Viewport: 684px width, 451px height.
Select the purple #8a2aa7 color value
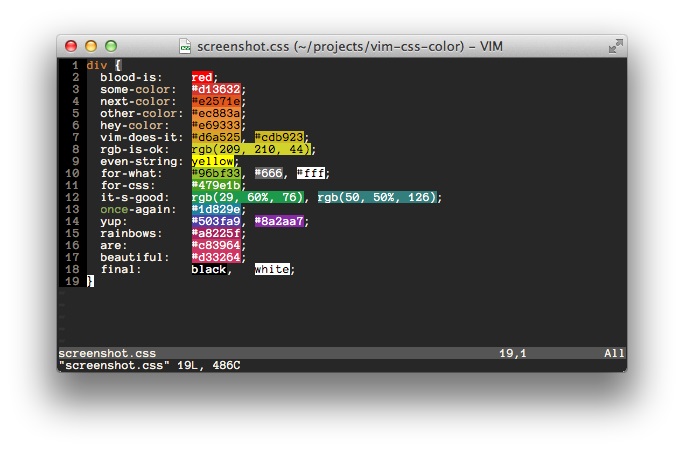[x=279, y=221]
